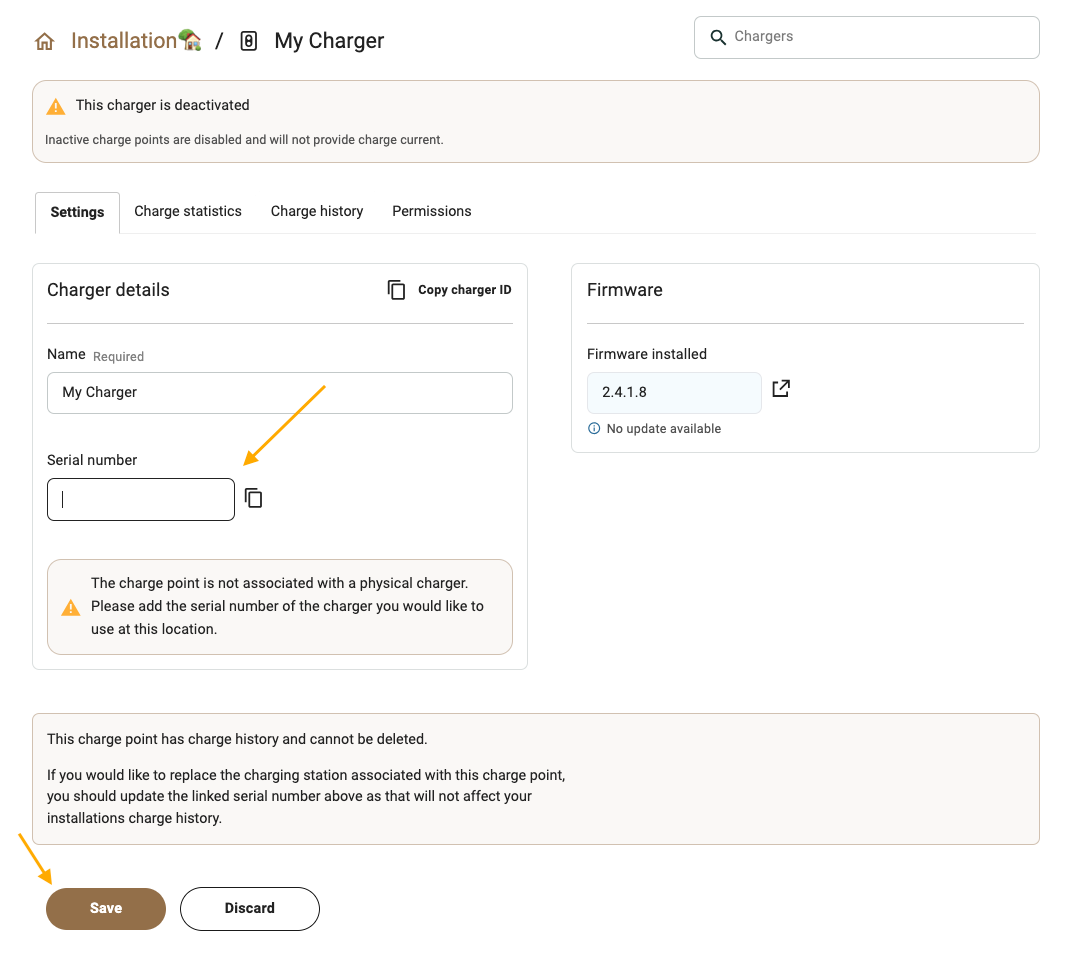The height and width of the screenshot is (961, 1075).
Task: Click the magnifier icon in Chargers search
Action: (x=717, y=37)
